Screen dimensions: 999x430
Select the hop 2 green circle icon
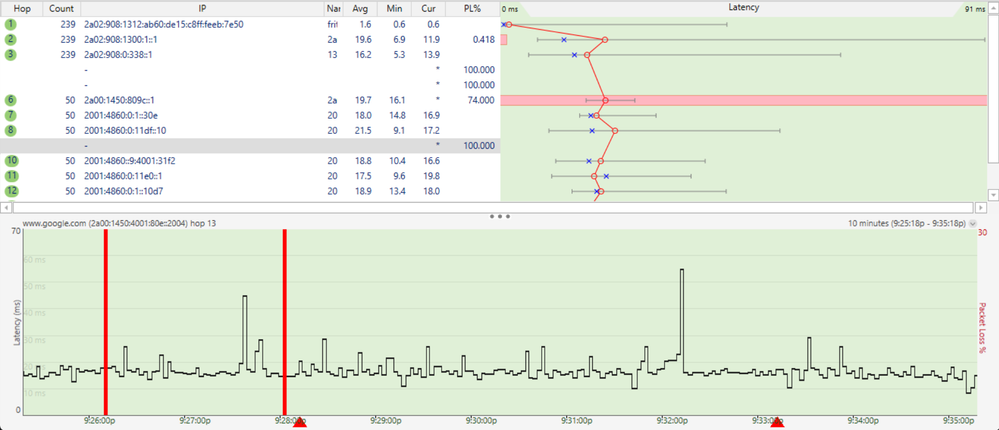11,39
